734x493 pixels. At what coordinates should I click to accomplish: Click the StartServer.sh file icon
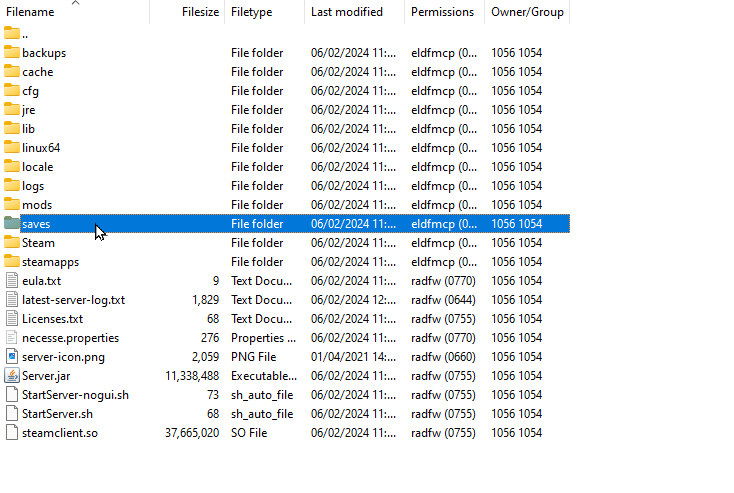point(12,413)
